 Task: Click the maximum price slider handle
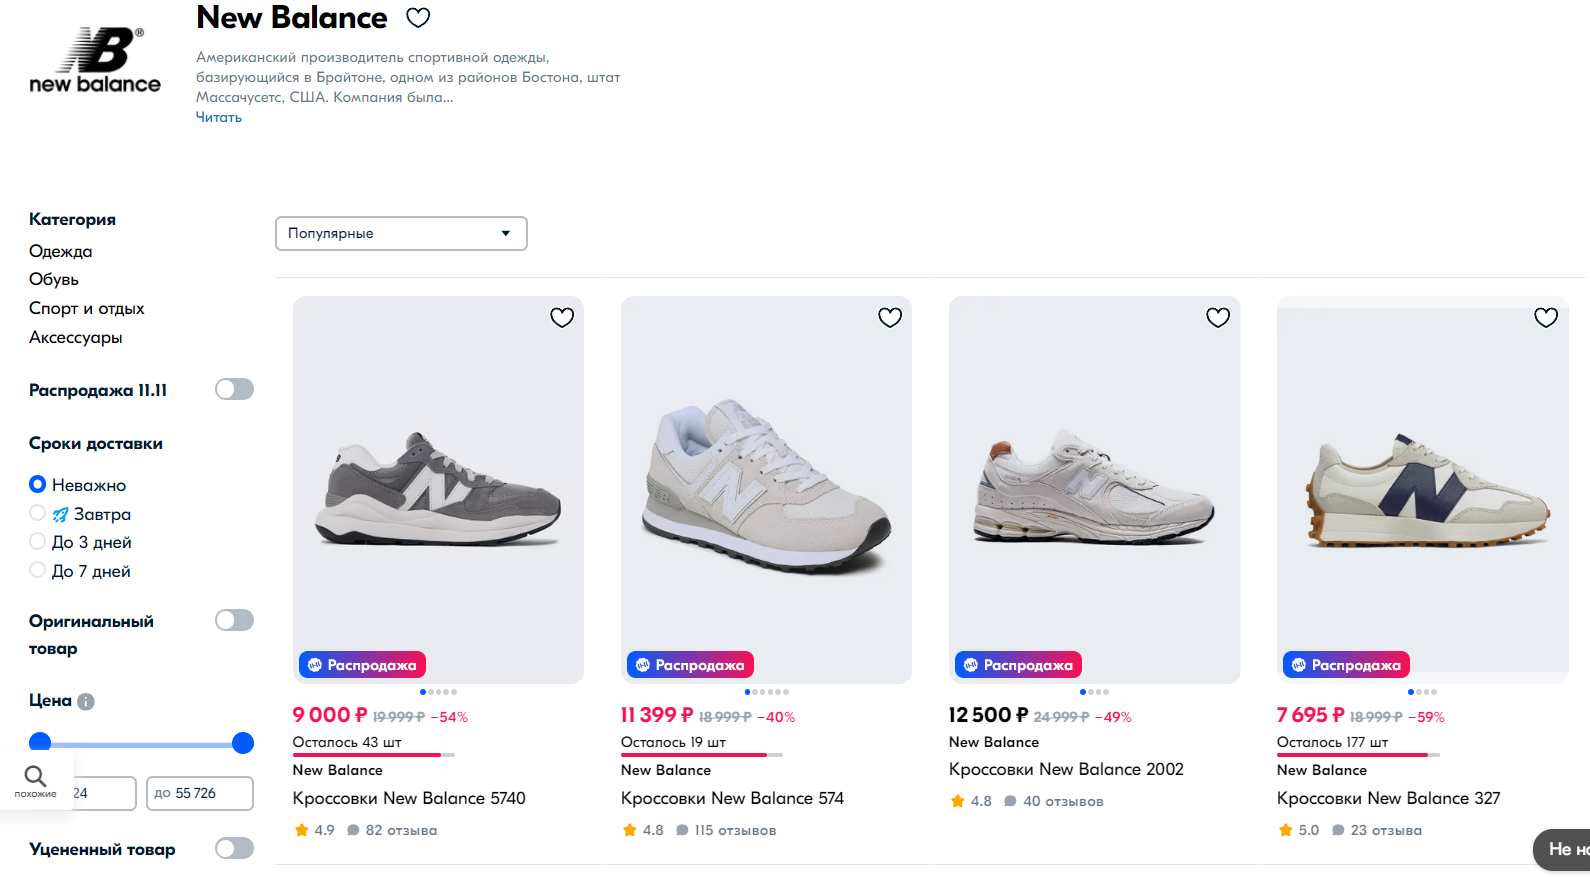[243, 742]
